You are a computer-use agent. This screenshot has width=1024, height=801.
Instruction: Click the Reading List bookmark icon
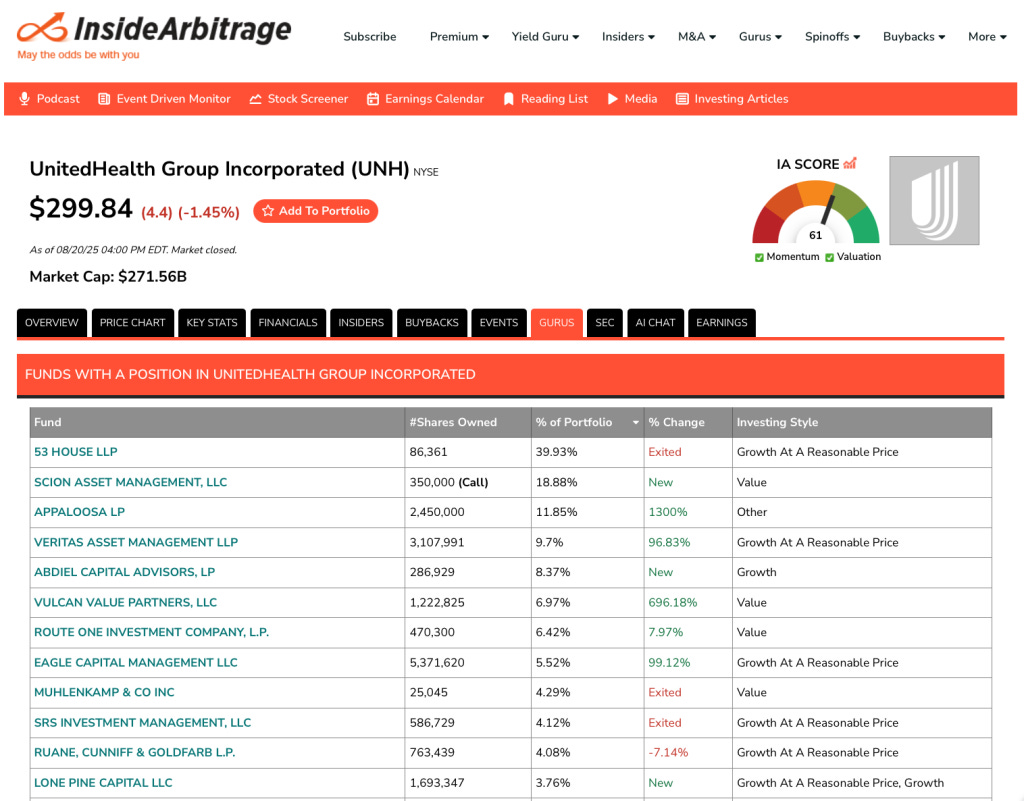click(509, 99)
